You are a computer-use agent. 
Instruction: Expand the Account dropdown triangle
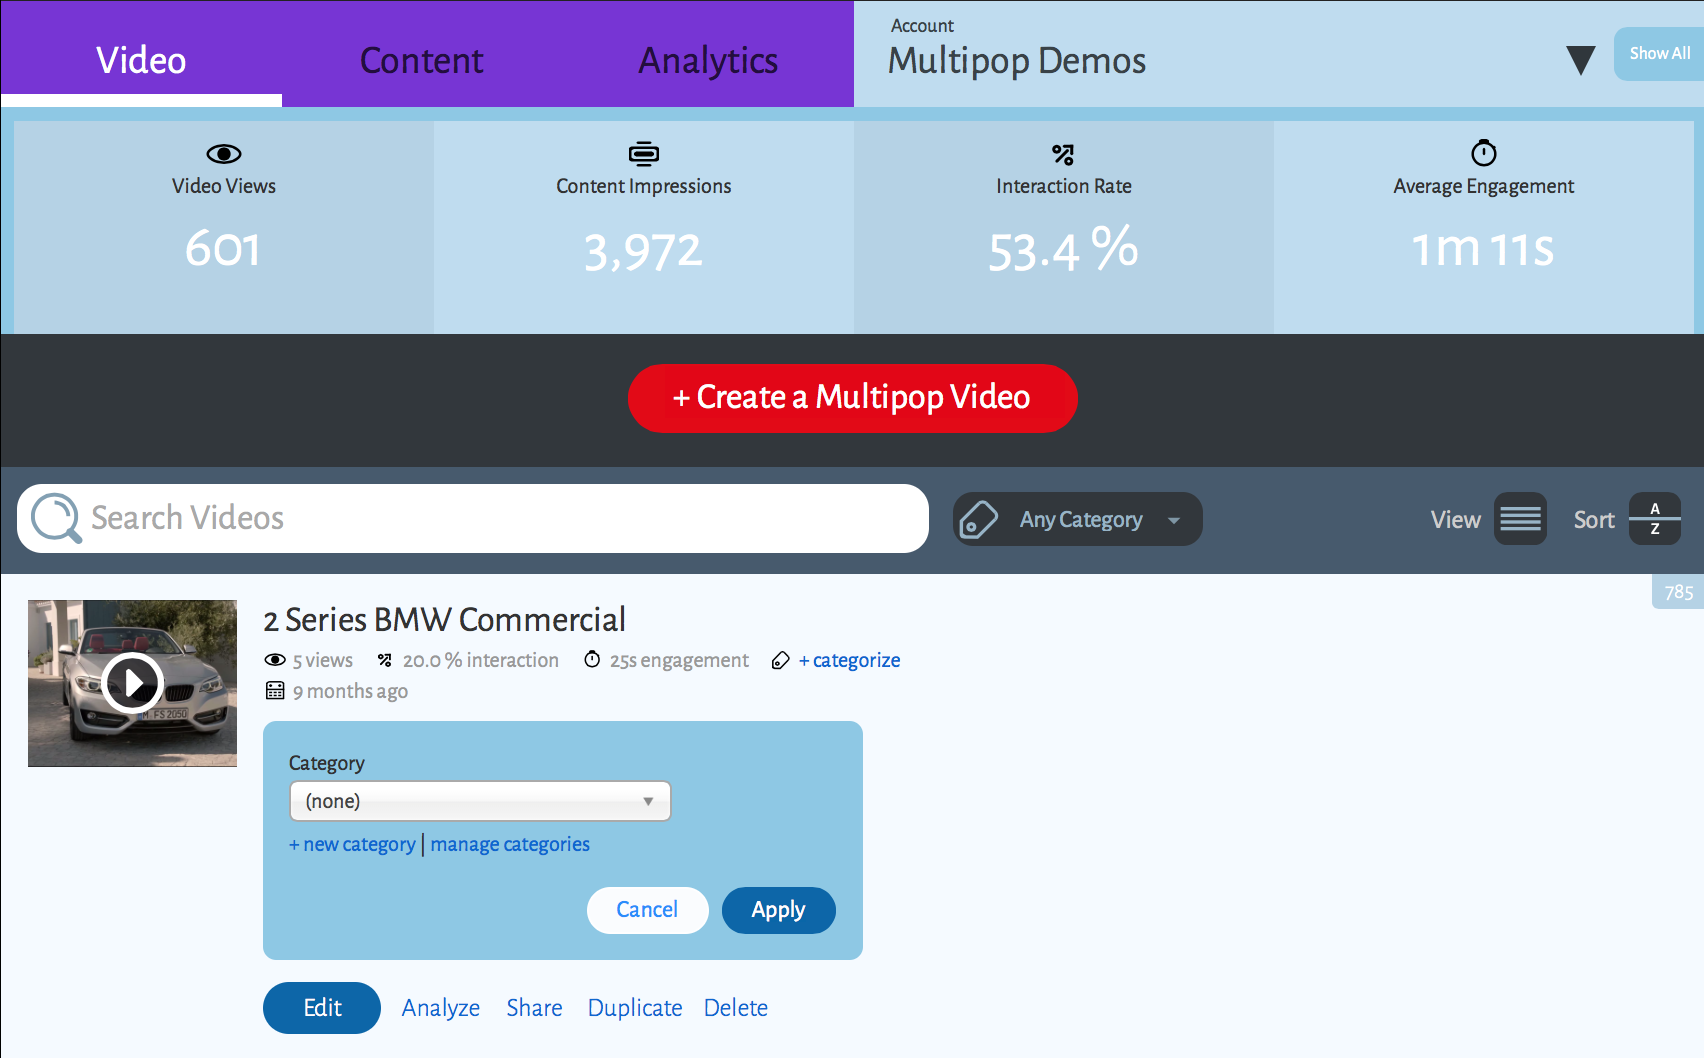click(1581, 61)
